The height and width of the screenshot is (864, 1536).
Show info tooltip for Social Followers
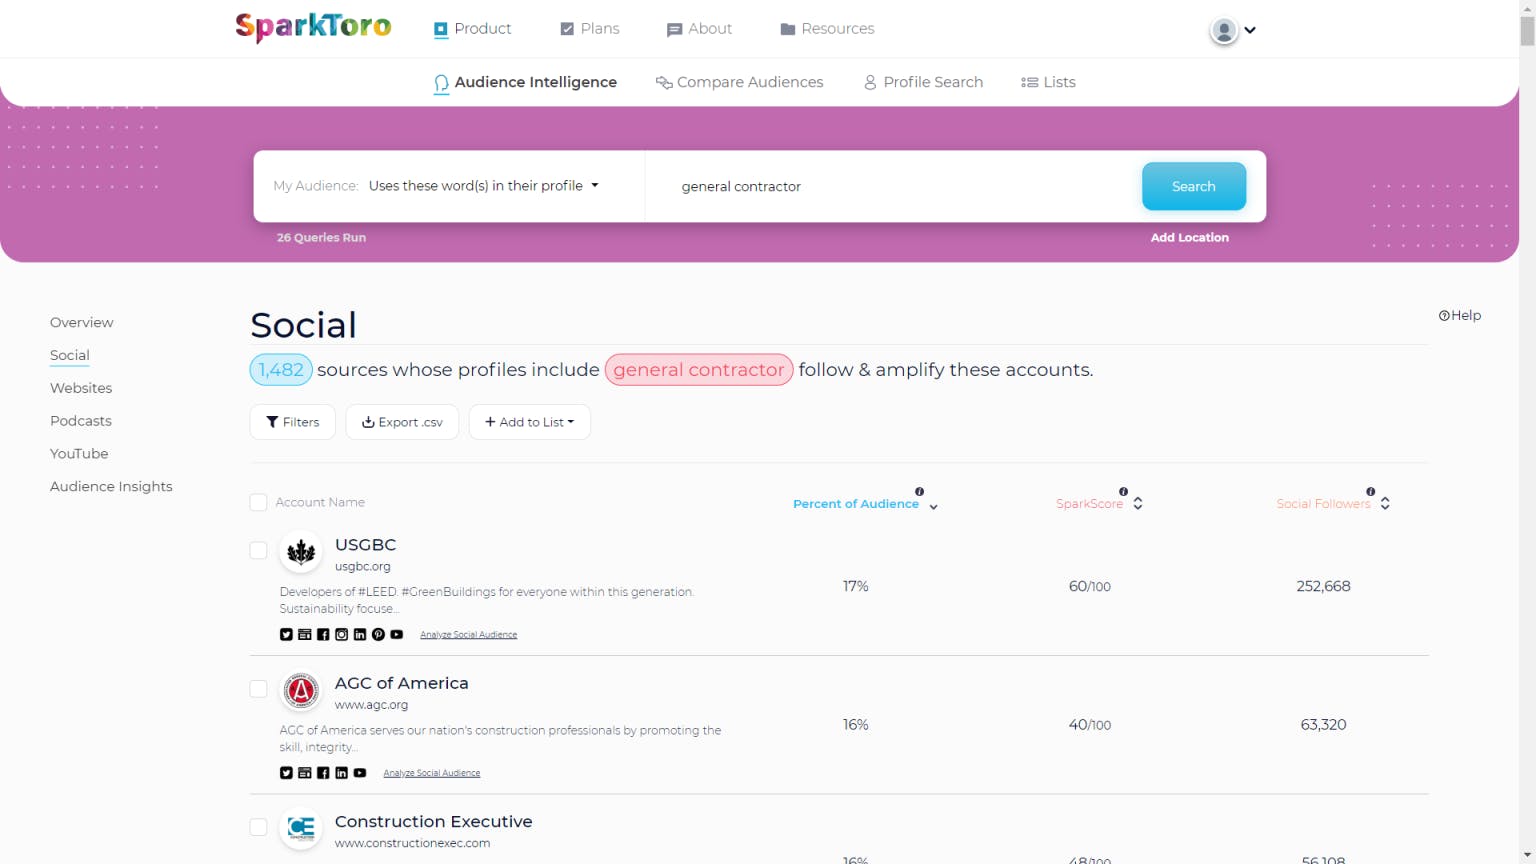click(x=1371, y=491)
